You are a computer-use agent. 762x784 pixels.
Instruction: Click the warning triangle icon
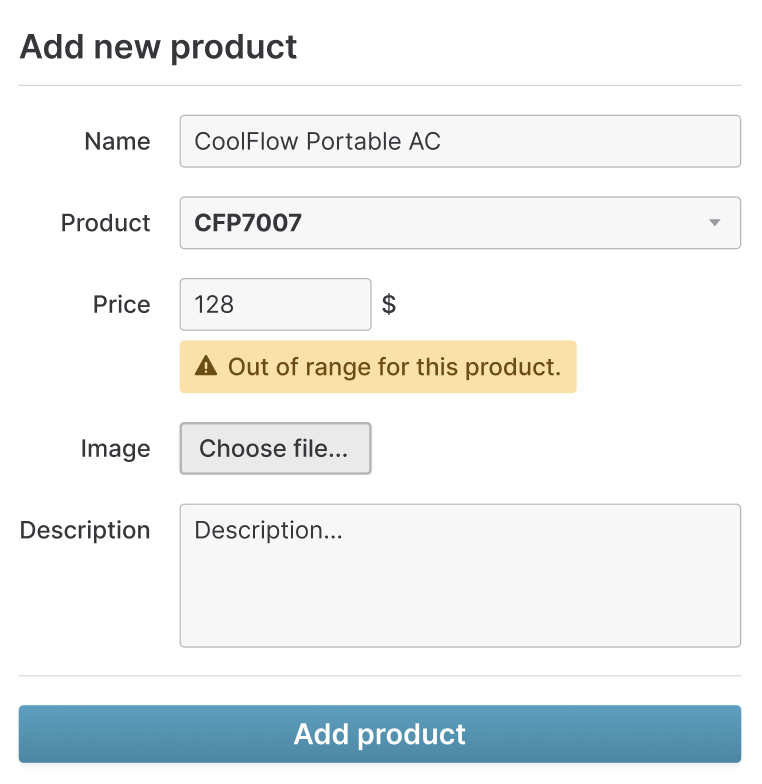coord(206,367)
